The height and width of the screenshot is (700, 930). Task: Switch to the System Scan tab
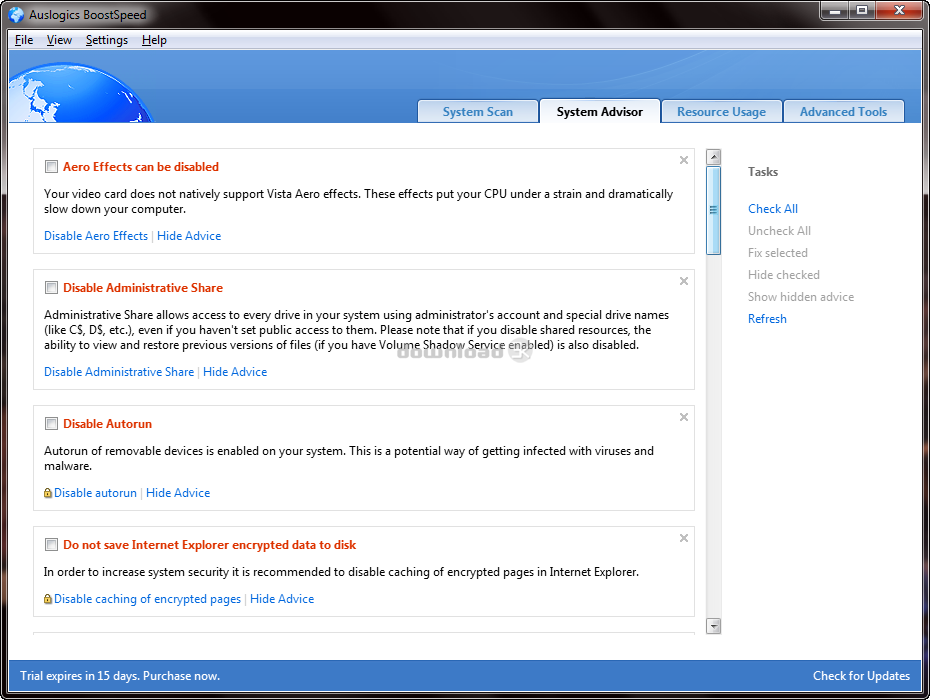click(x=477, y=112)
